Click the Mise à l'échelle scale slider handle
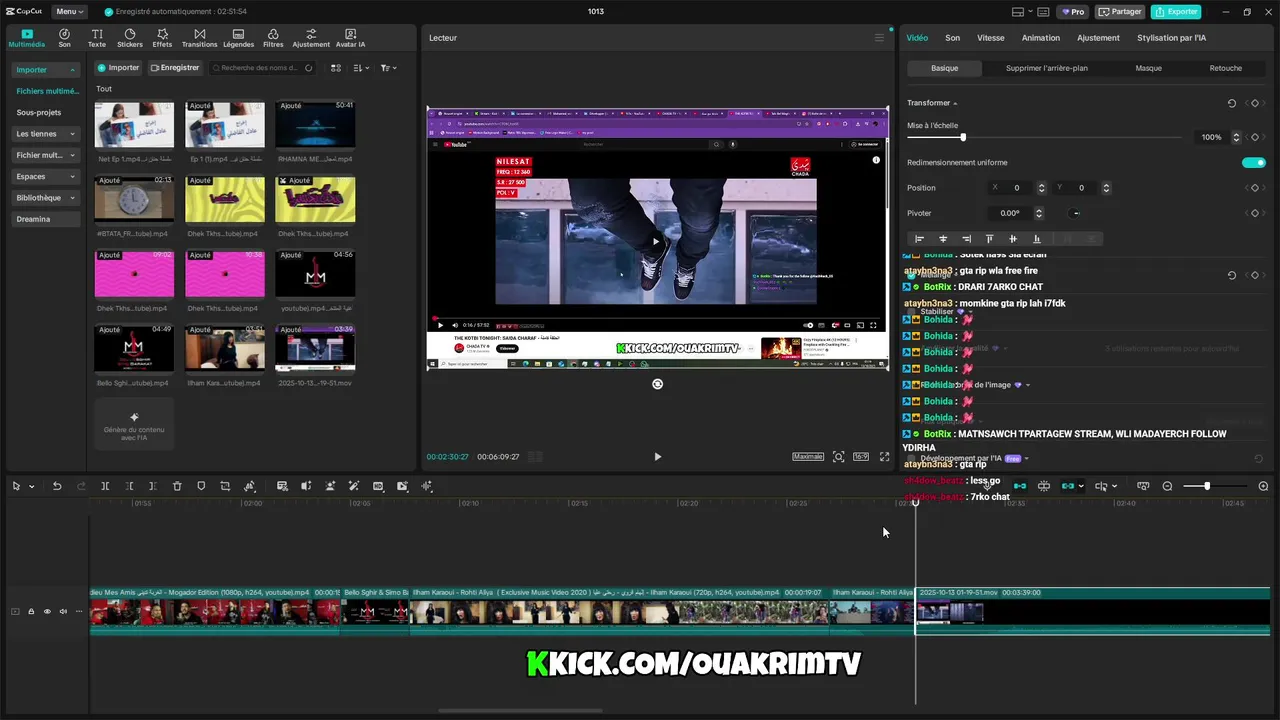Image resolution: width=1280 pixels, height=720 pixels. pyautogui.click(x=963, y=137)
